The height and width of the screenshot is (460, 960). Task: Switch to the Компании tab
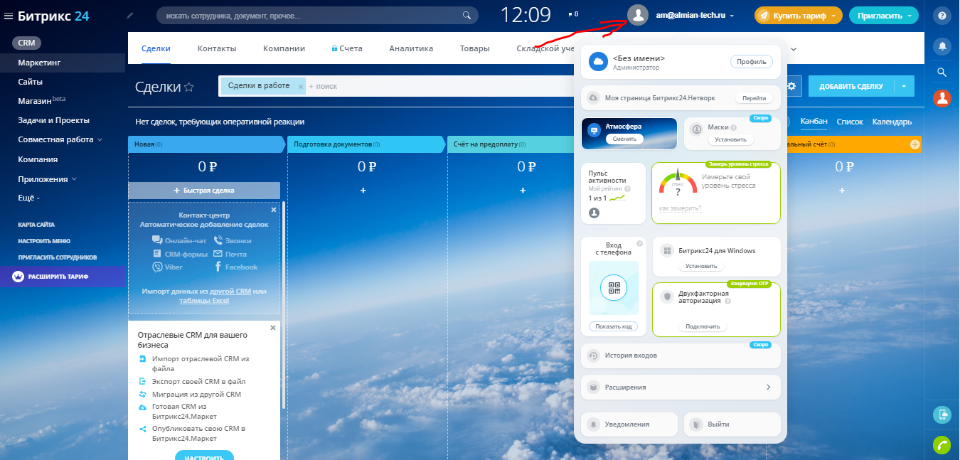pyautogui.click(x=284, y=48)
